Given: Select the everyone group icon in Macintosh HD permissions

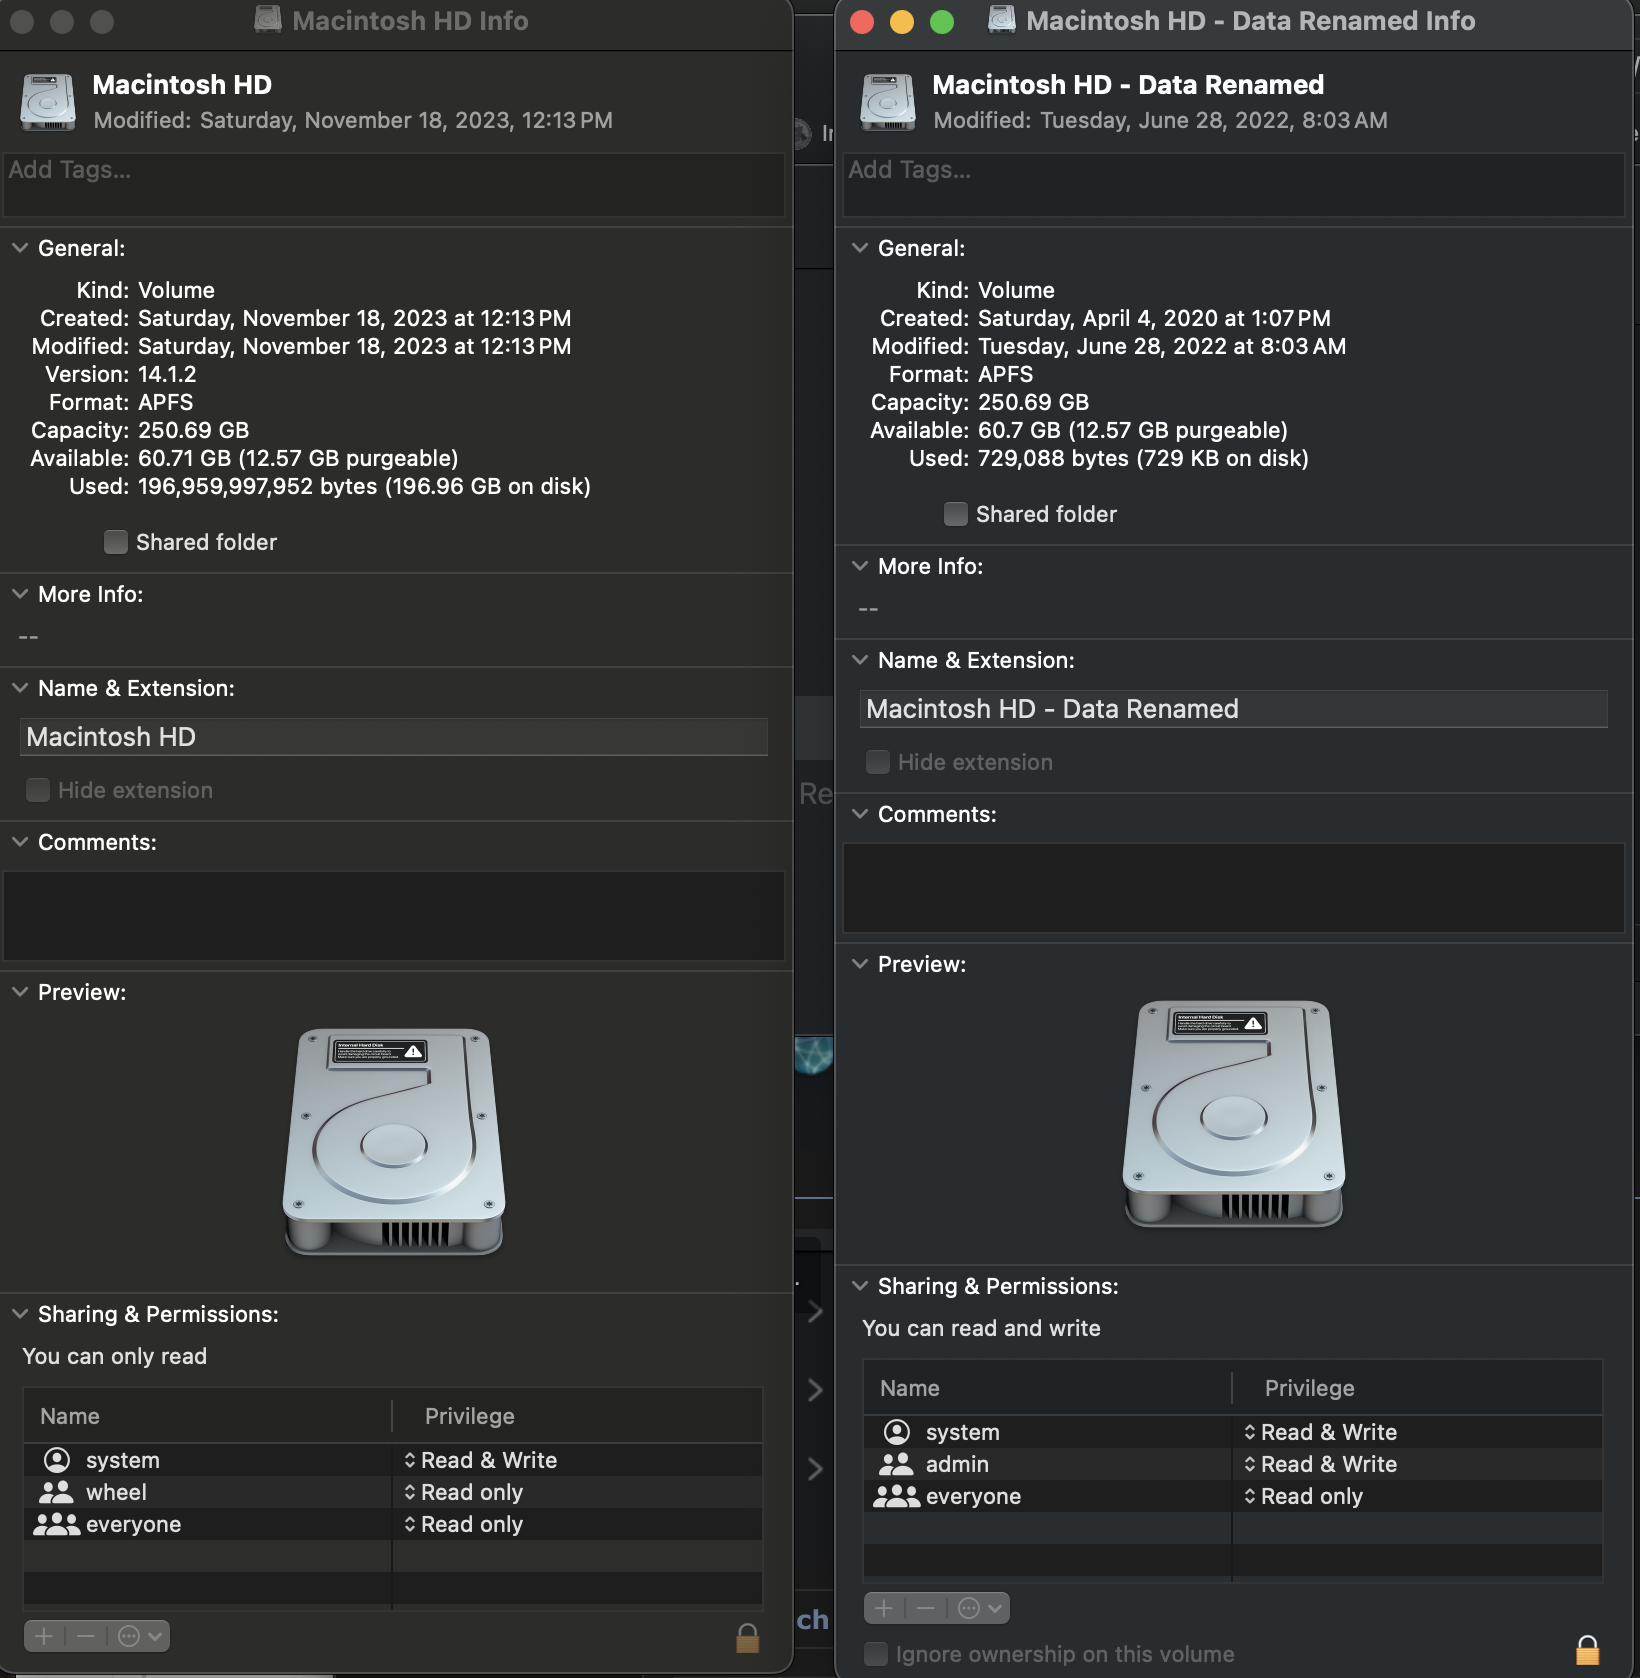Looking at the screenshot, I should click(x=57, y=1524).
